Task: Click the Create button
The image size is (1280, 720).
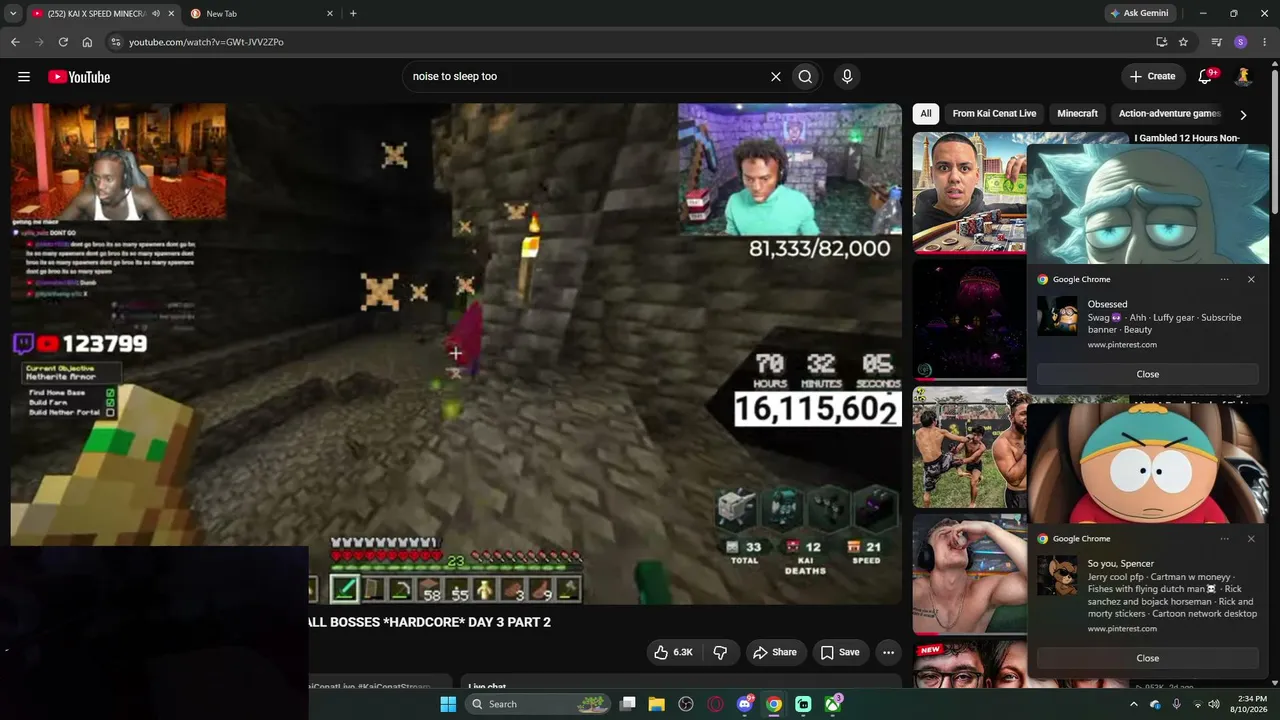Action: click(1152, 77)
